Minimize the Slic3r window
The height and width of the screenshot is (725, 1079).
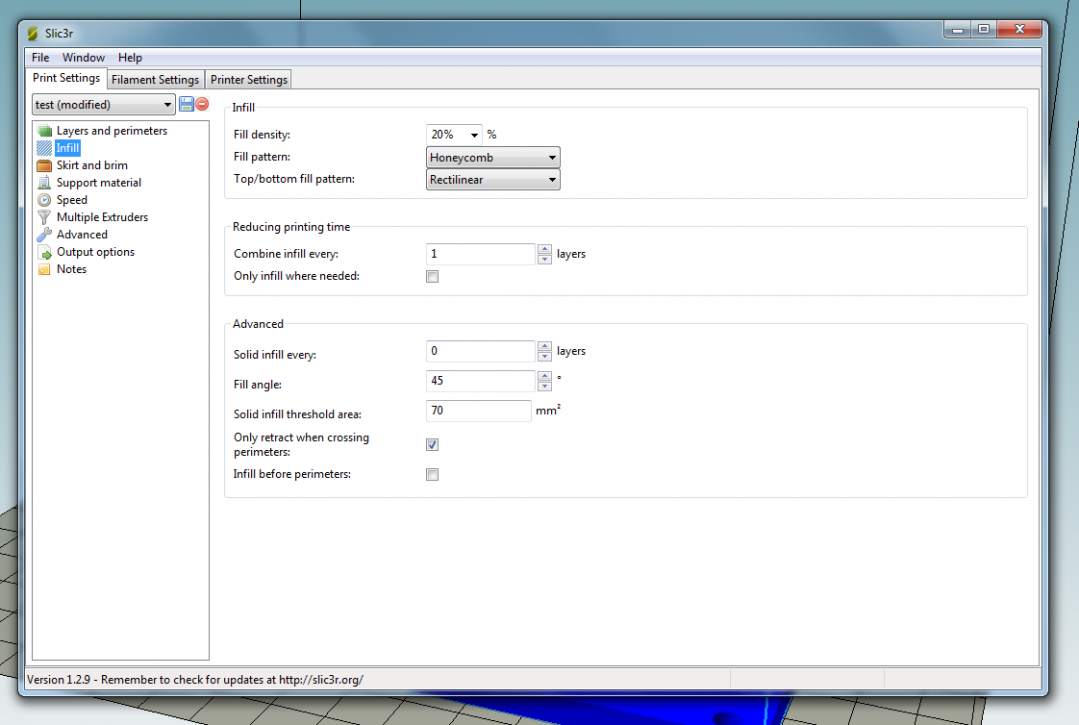tap(957, 30)
